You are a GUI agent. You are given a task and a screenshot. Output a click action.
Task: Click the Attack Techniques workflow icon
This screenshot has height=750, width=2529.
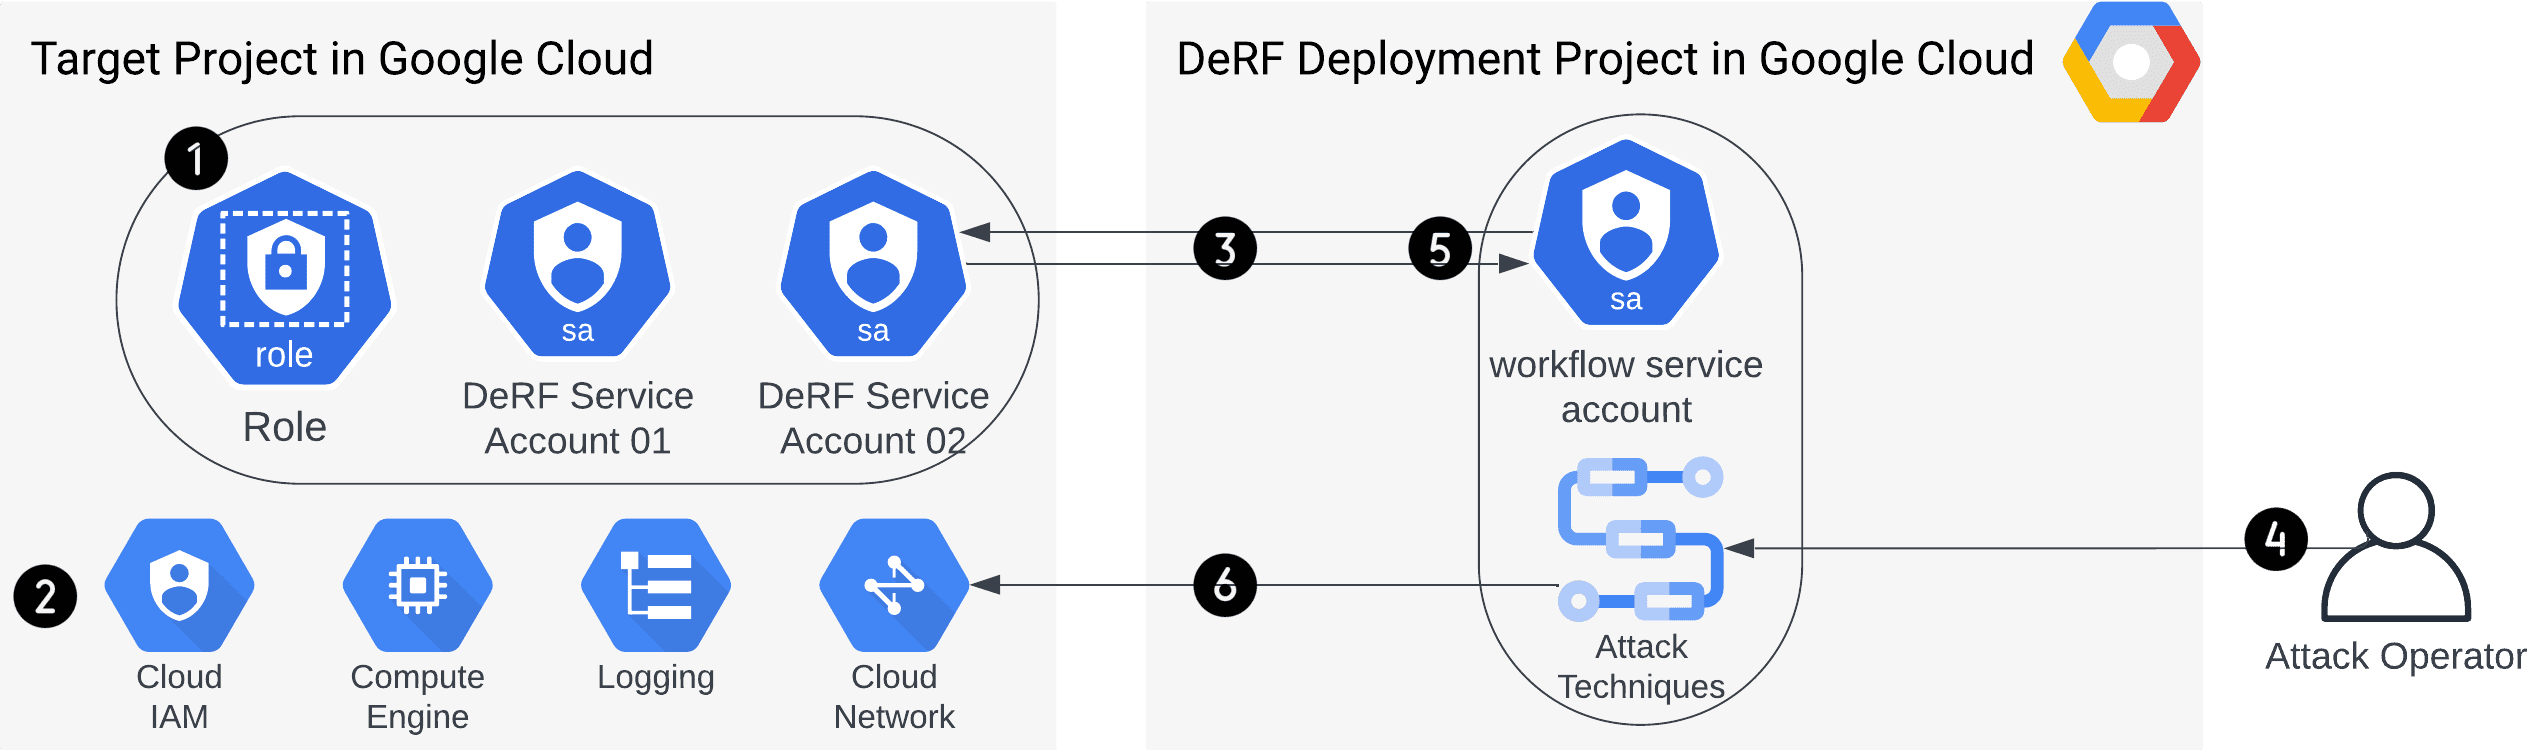point(1641,539)
